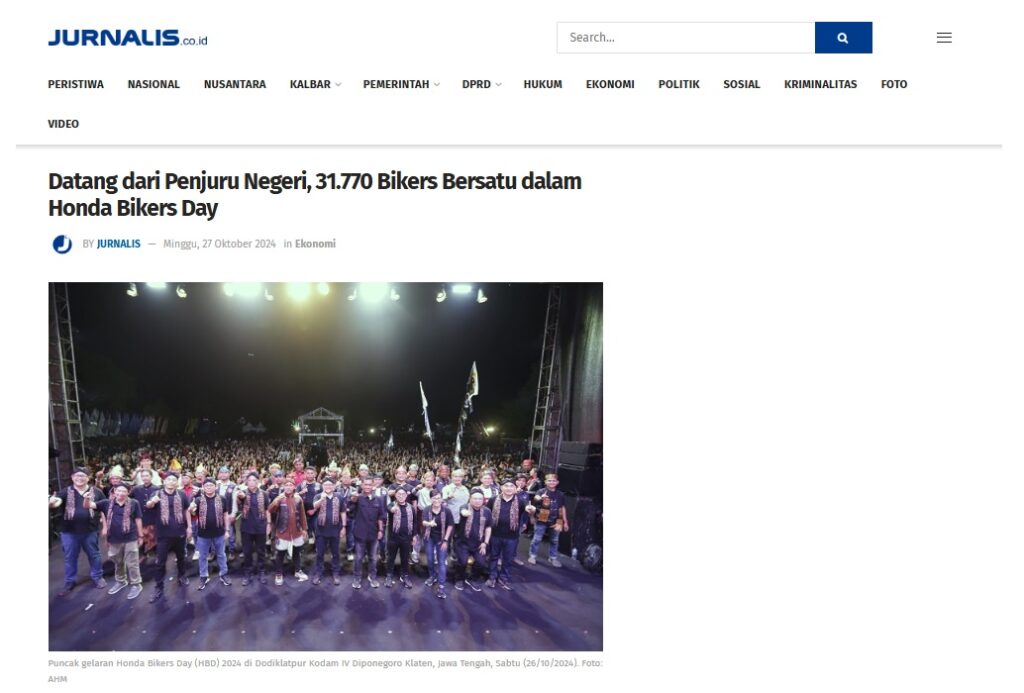The height and width of the screenshot is (693, 1024).
Task: Go to the VIDEO section
Action: click(x=63, y=124)
